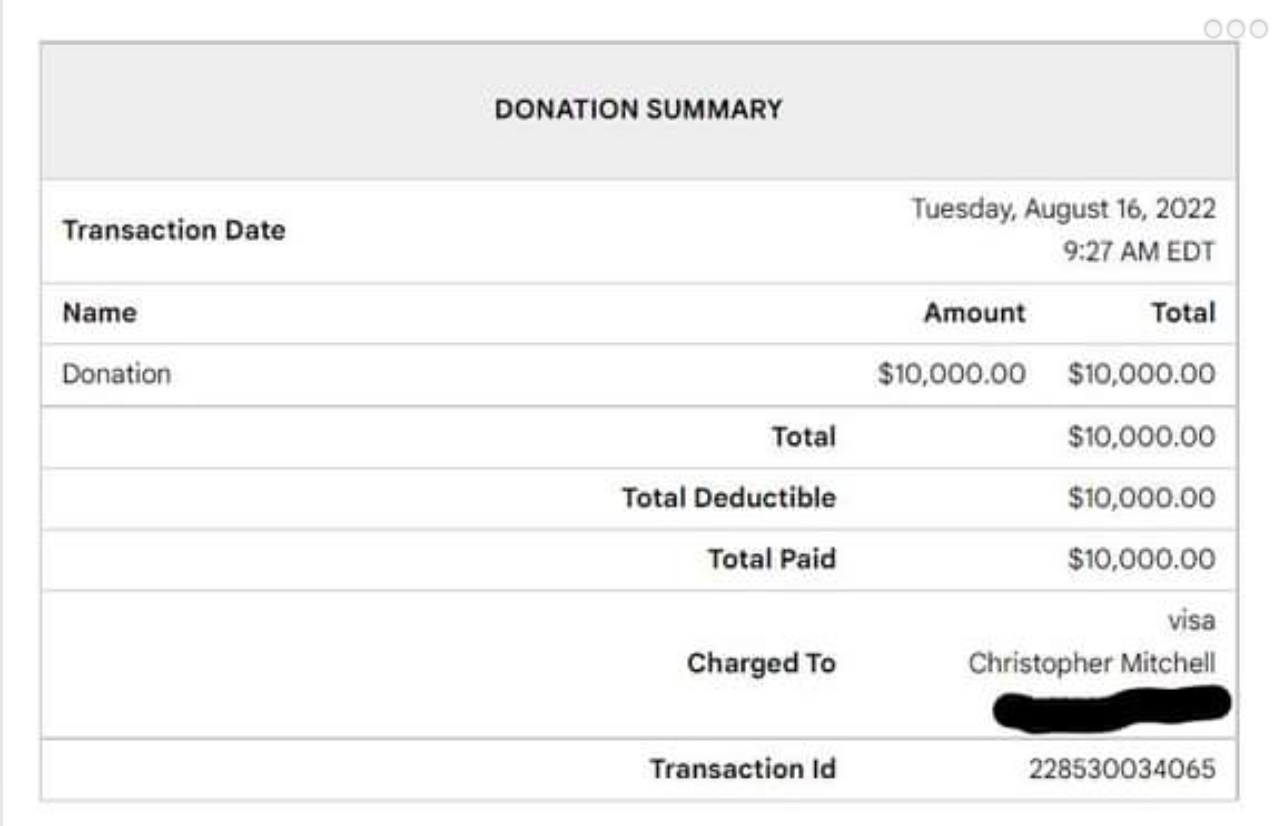Image resolution: width=1274 pixels, height=826 pixels.
Task: Select the Total Paid label
Action: tap(771, 558)
